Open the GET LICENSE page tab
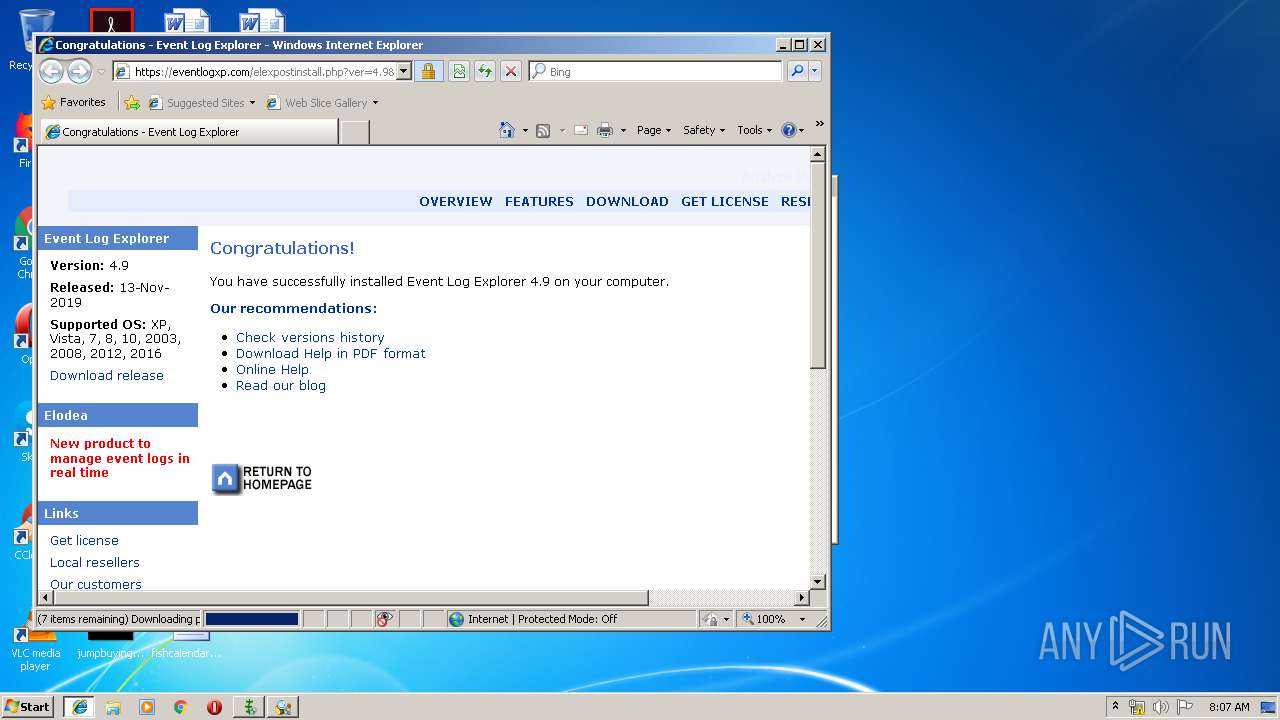 (x=725, y=201)
